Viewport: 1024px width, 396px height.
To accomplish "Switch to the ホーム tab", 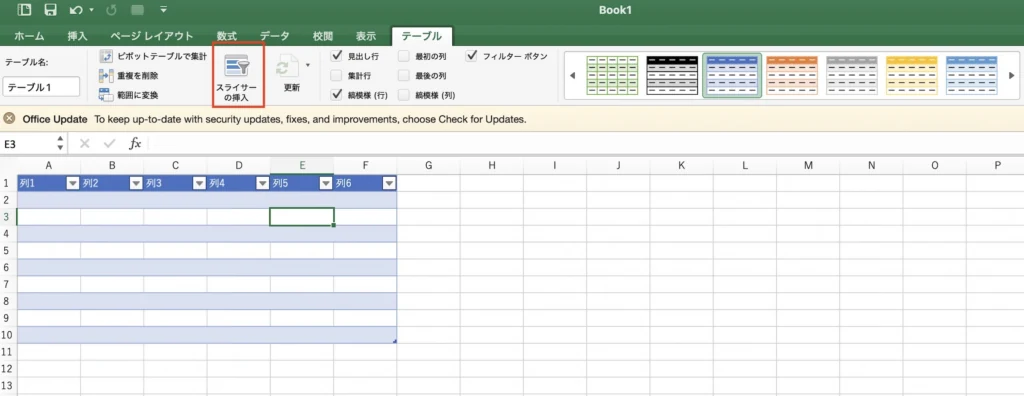I will pos(29,36).
